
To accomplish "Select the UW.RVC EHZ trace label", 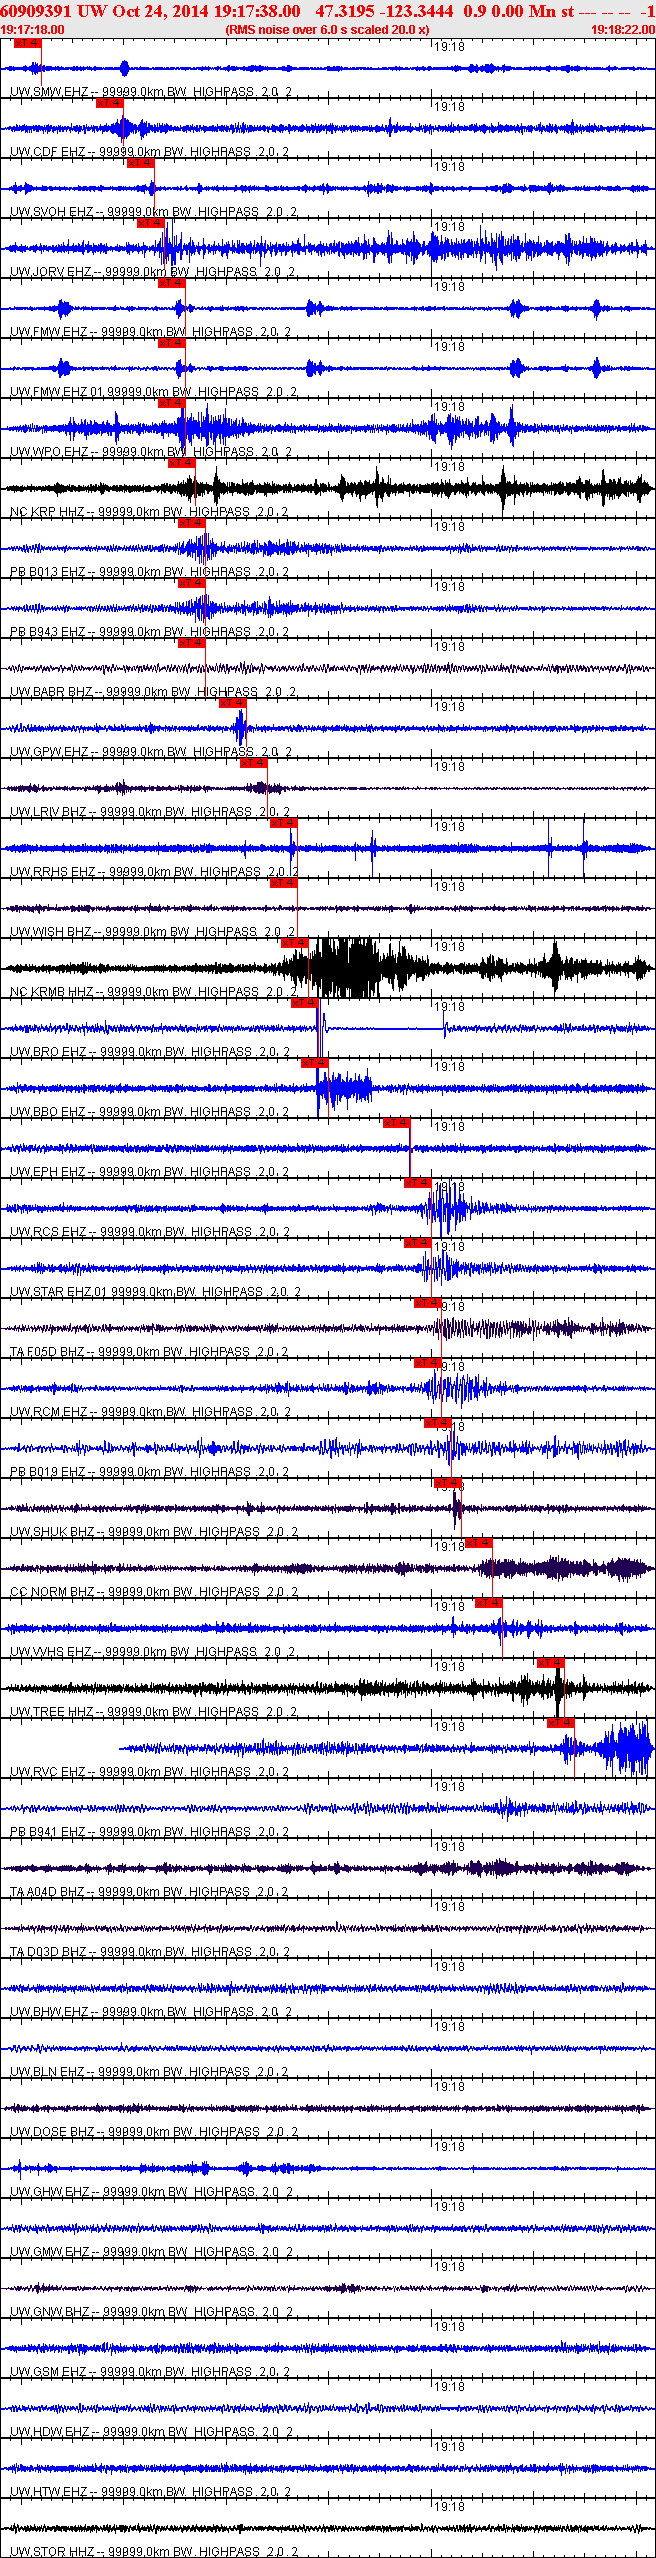I will click(x=150, y=1772).
